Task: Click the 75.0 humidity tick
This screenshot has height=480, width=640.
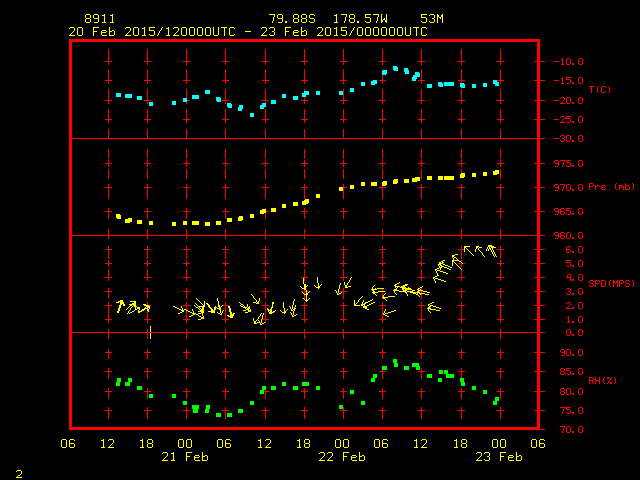Action: coord(571,411)
